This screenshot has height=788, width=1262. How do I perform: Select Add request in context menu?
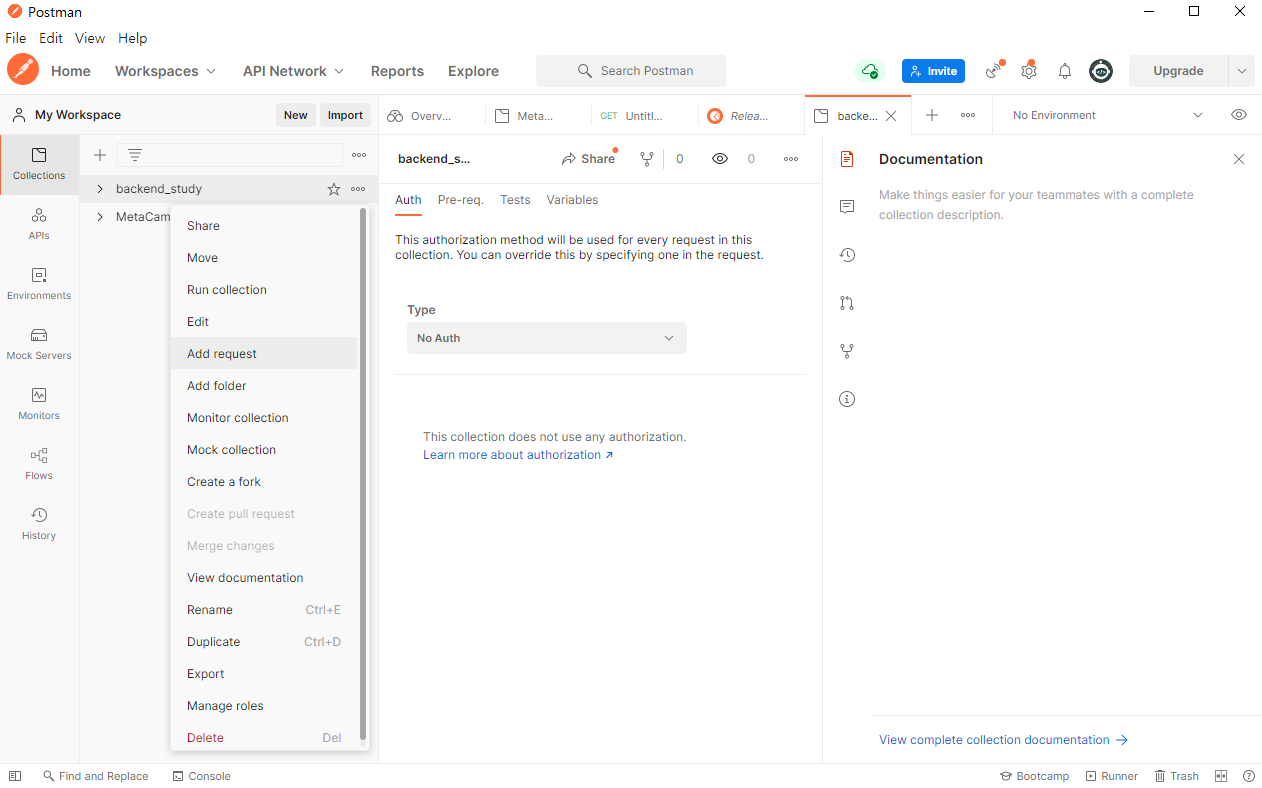pos(264,354)
